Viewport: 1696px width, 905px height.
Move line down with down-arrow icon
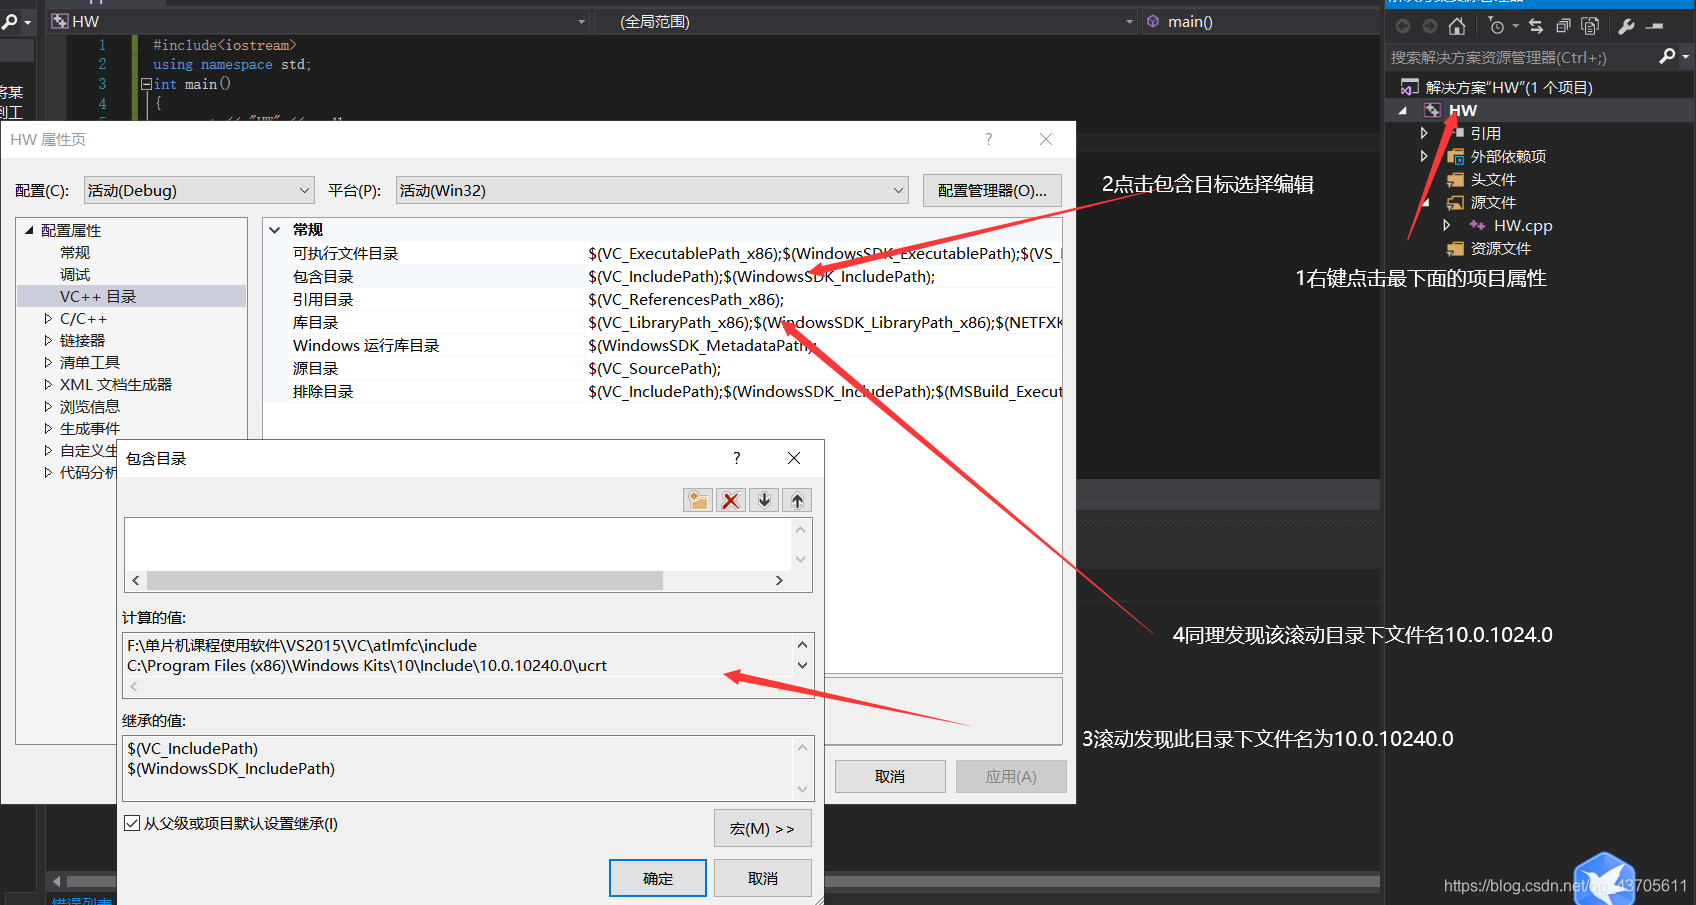[x=764, y=500]
